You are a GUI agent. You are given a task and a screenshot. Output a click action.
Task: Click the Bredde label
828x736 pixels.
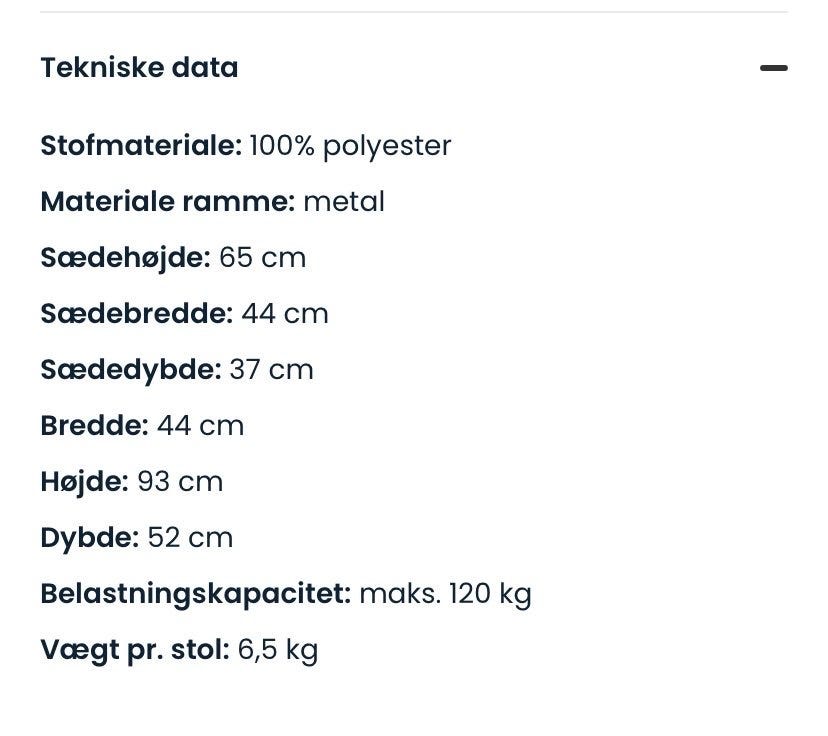(94, 426)
